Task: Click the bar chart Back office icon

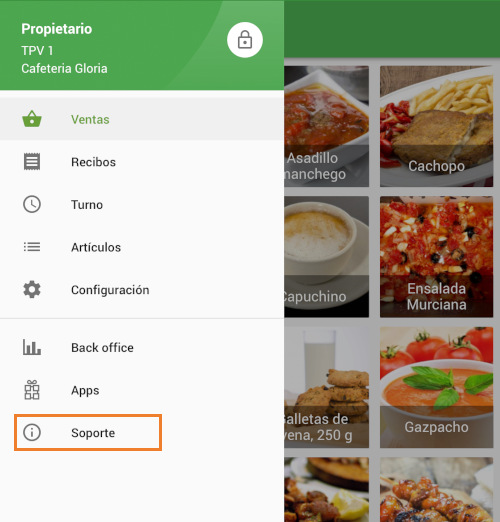Action: point(32,347)
